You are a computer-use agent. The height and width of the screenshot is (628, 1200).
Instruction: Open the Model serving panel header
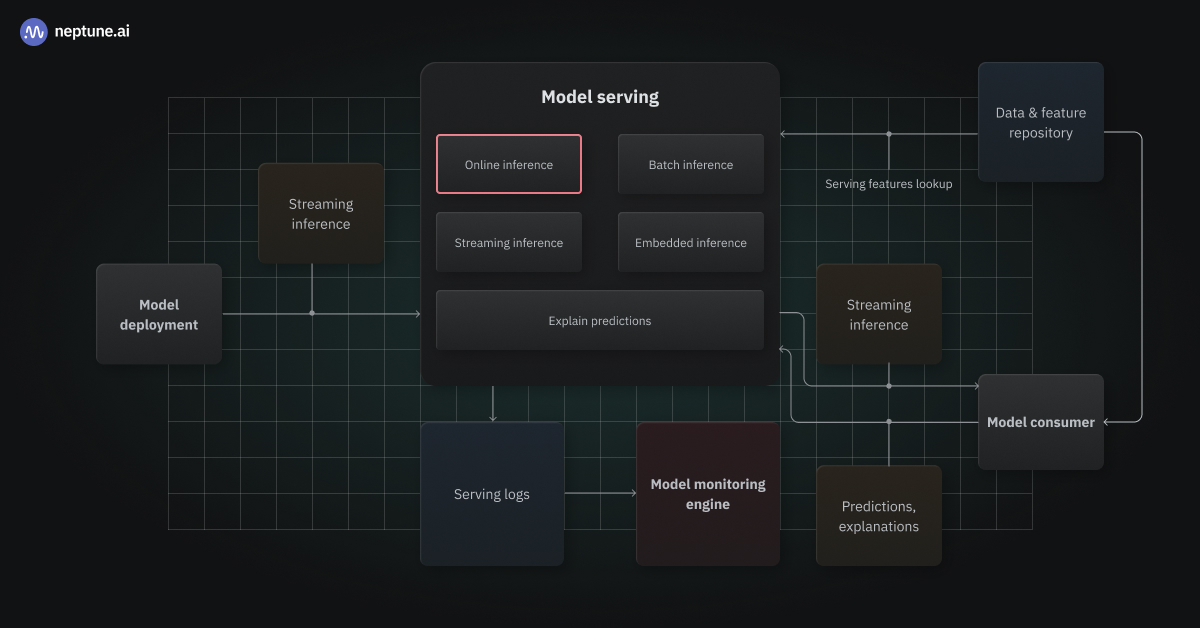599,96
